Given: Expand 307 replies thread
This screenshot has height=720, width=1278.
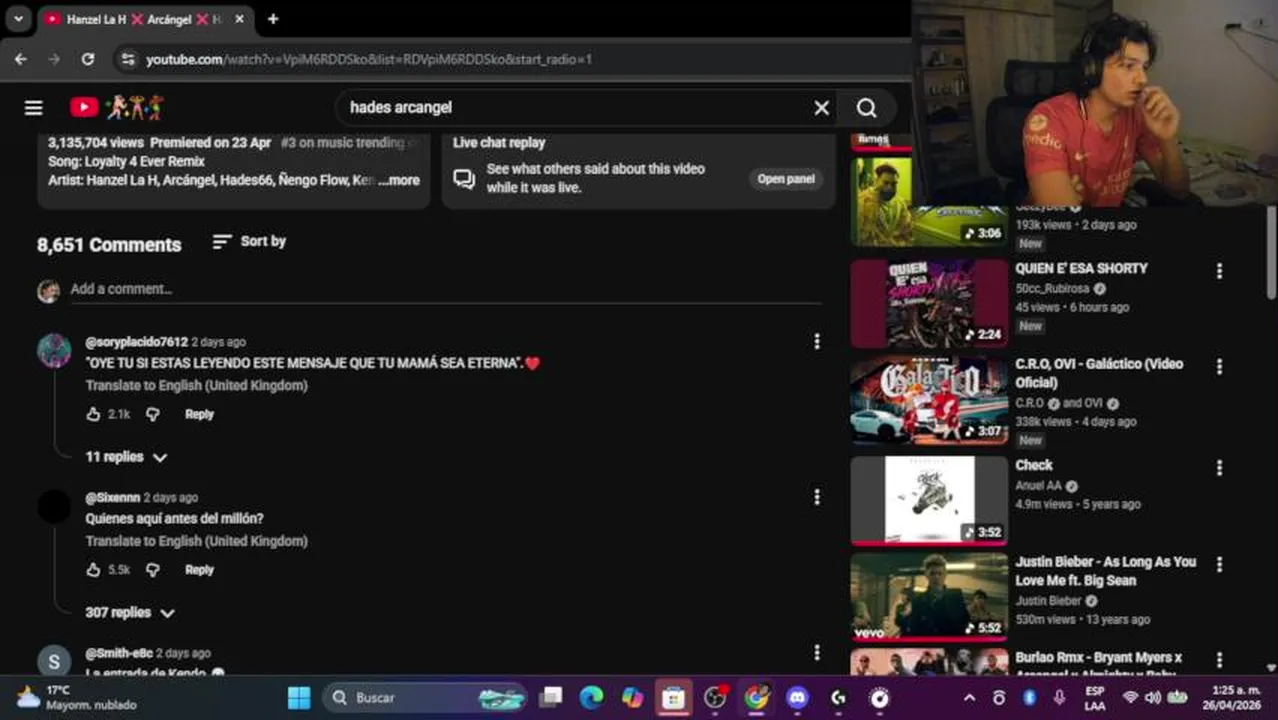Looking at the screenshot, I should 130,613.
